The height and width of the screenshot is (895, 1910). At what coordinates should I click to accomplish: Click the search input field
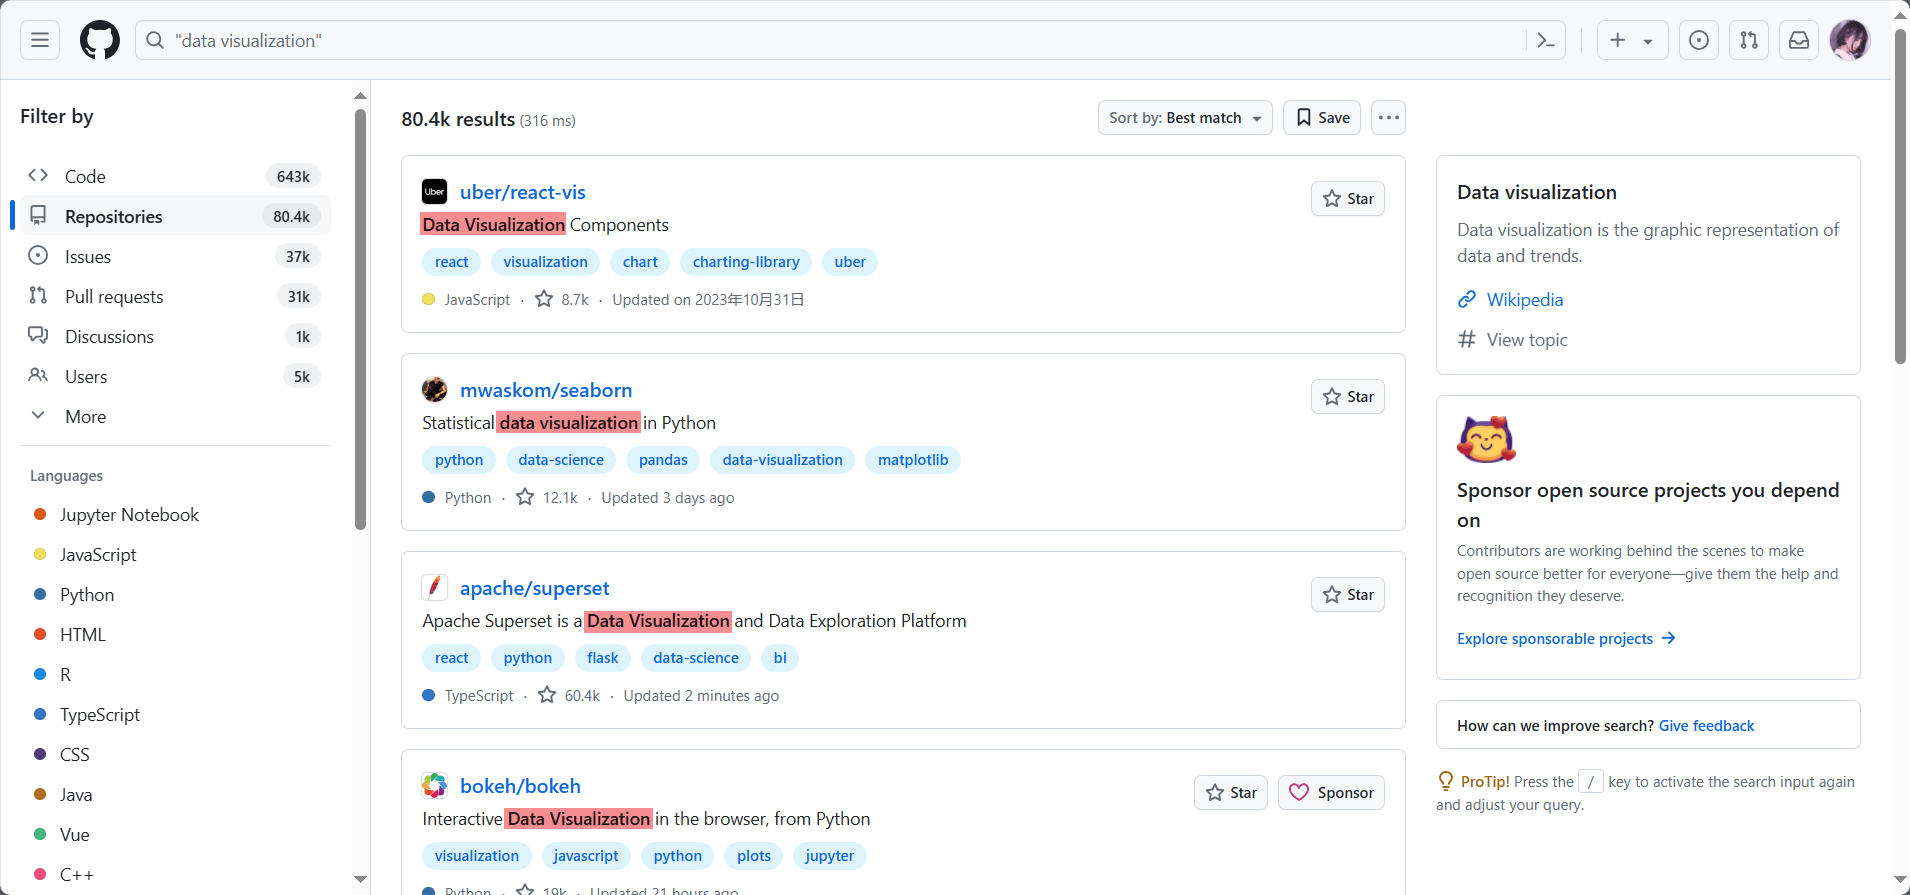840,40
